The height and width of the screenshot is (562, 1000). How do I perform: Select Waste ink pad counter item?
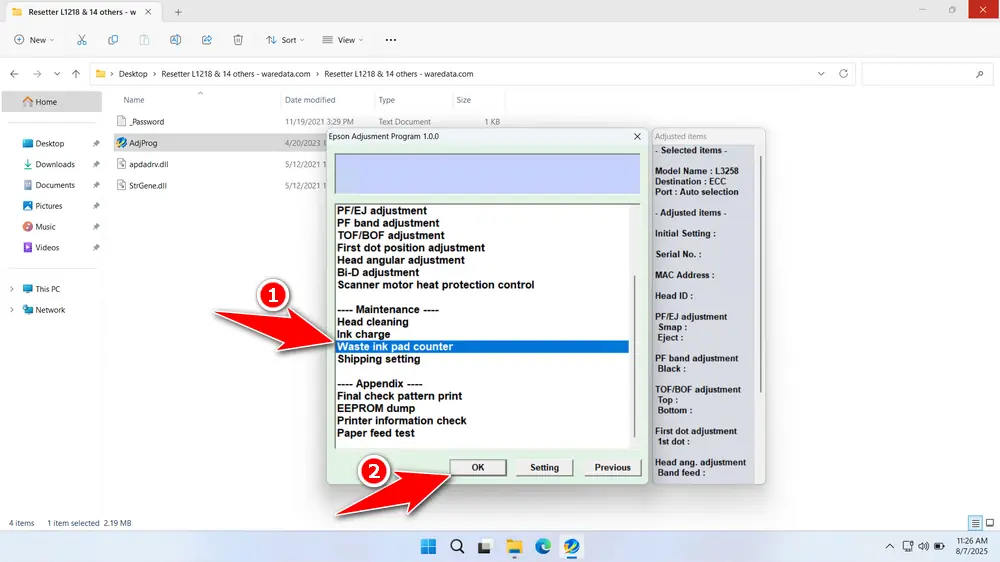point(482,346)
